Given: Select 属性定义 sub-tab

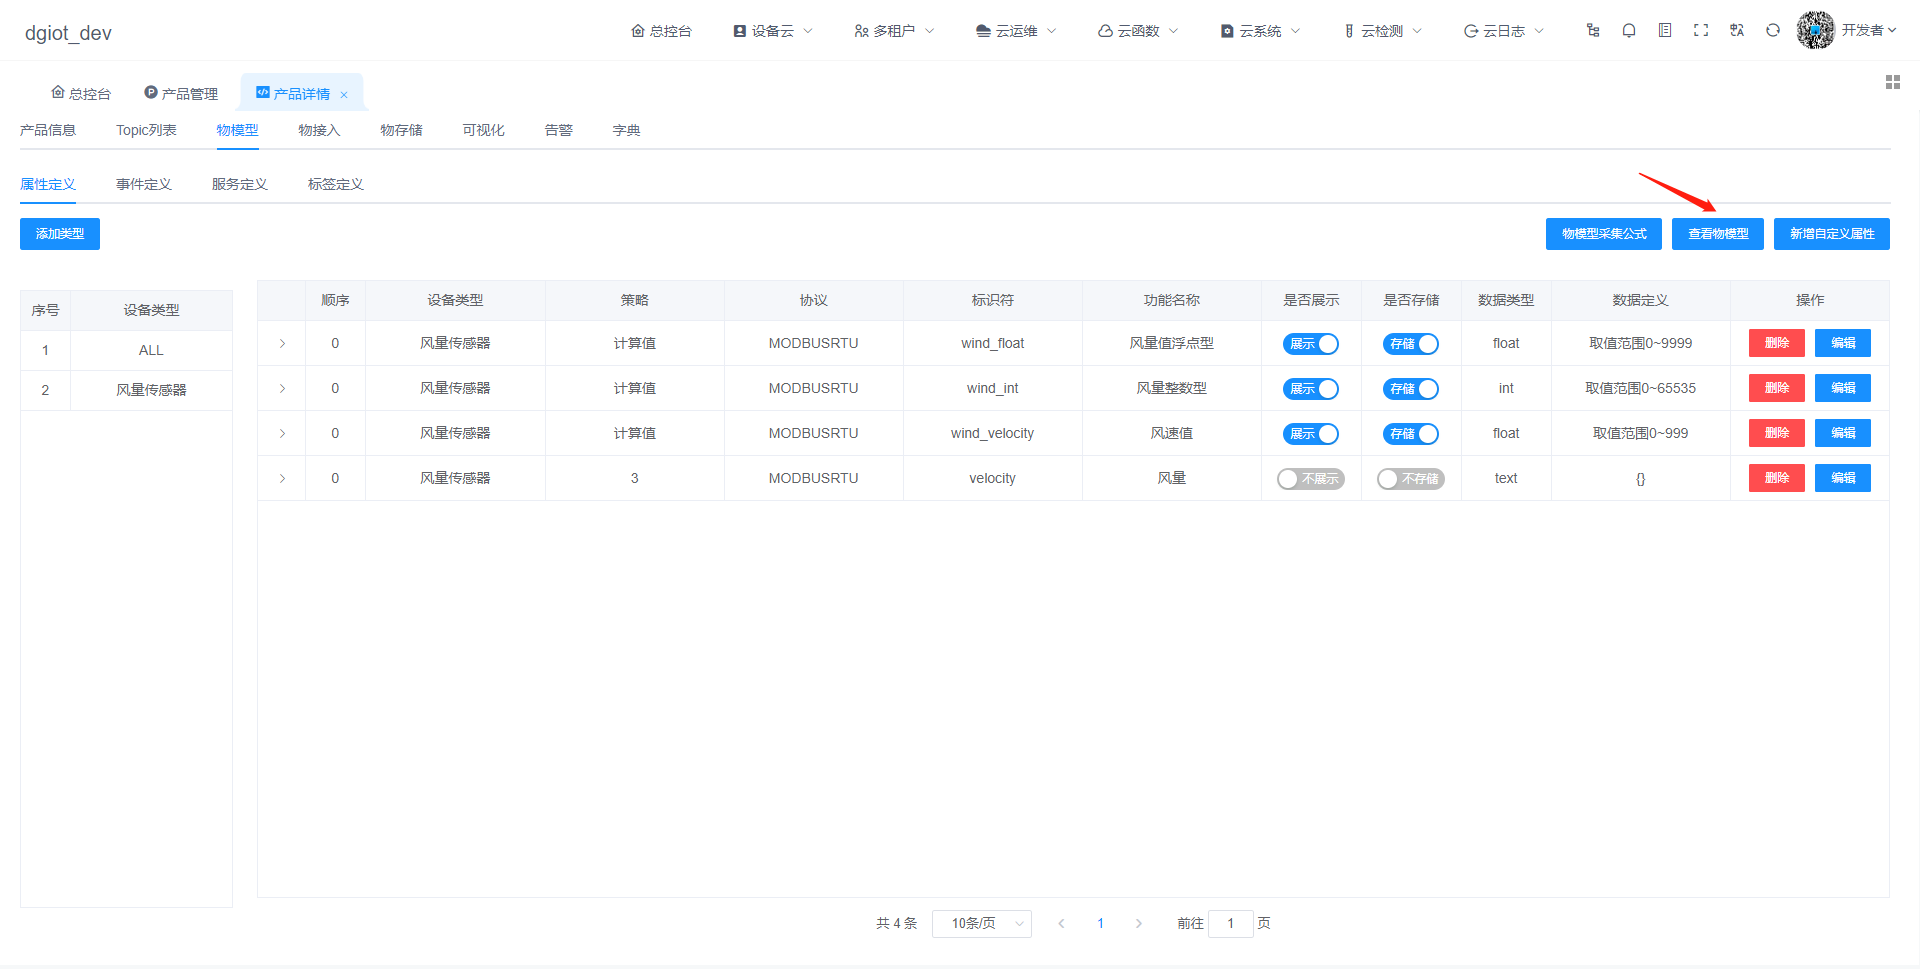Looking at the screenshot, I should (48, 184).
